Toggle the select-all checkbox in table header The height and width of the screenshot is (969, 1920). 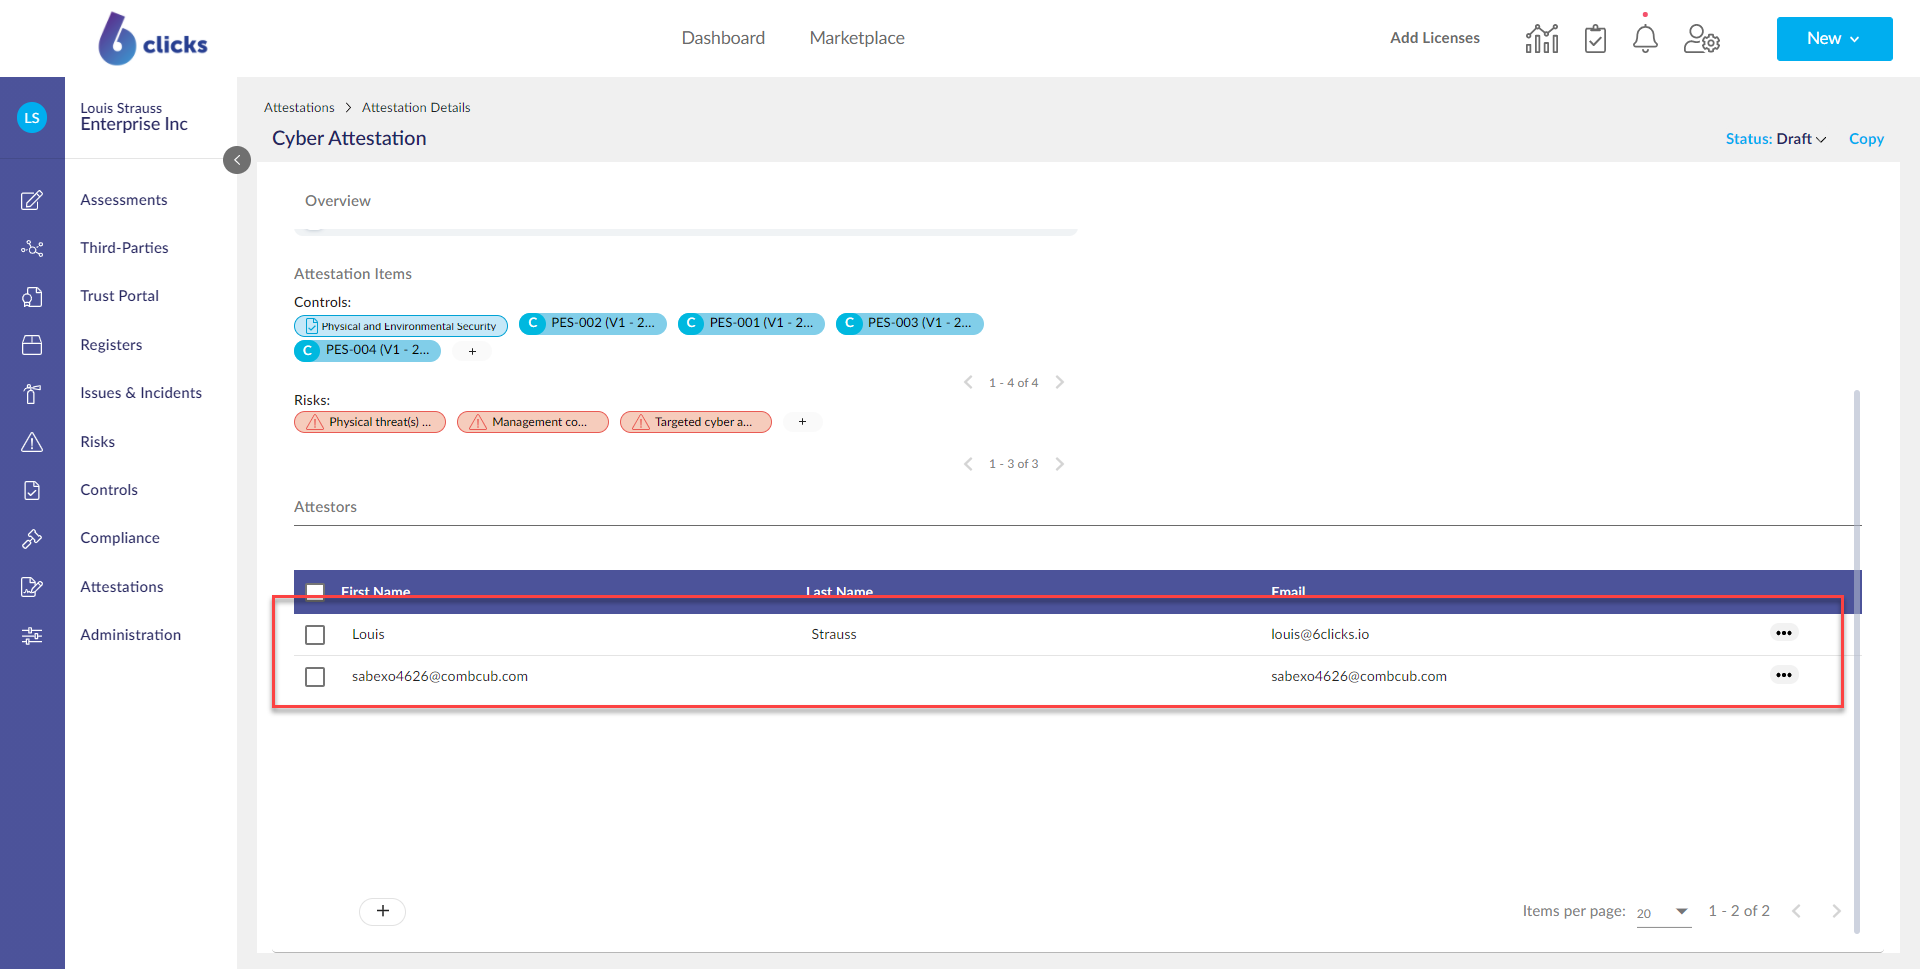point(315,591)
